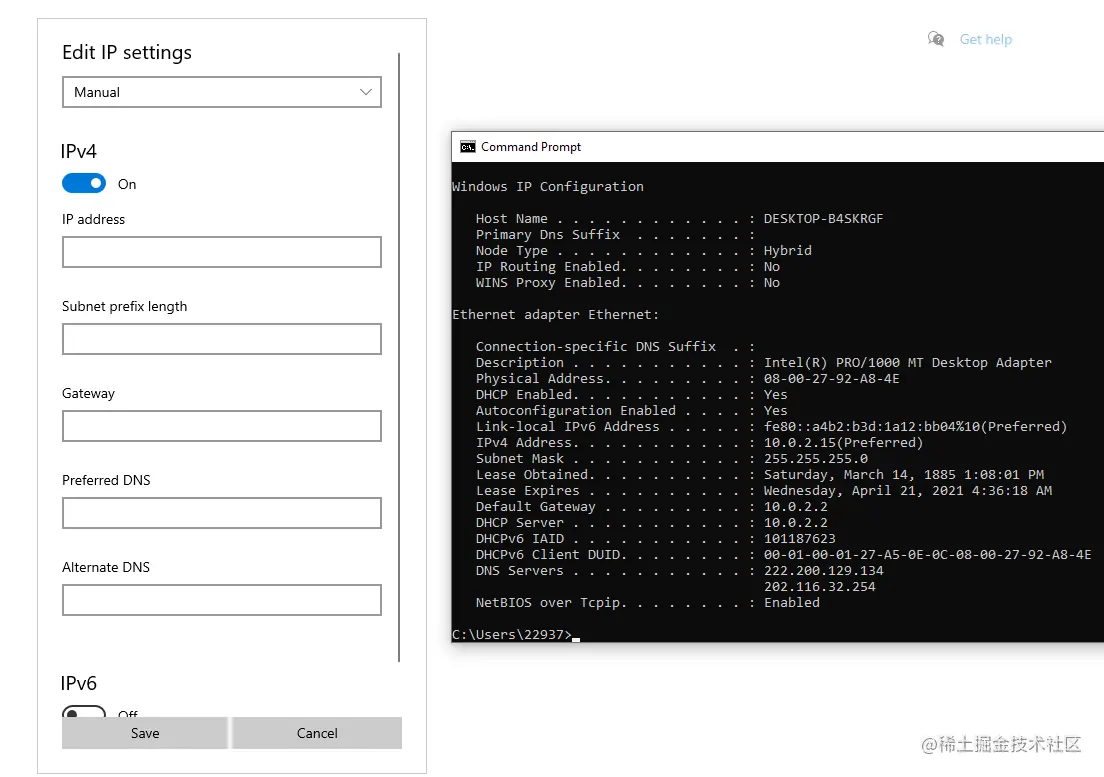Viewport: 1104px width, 777px height.
Task: Click the link-local IPv6 address fe80 value
Action: pos(915,427)
